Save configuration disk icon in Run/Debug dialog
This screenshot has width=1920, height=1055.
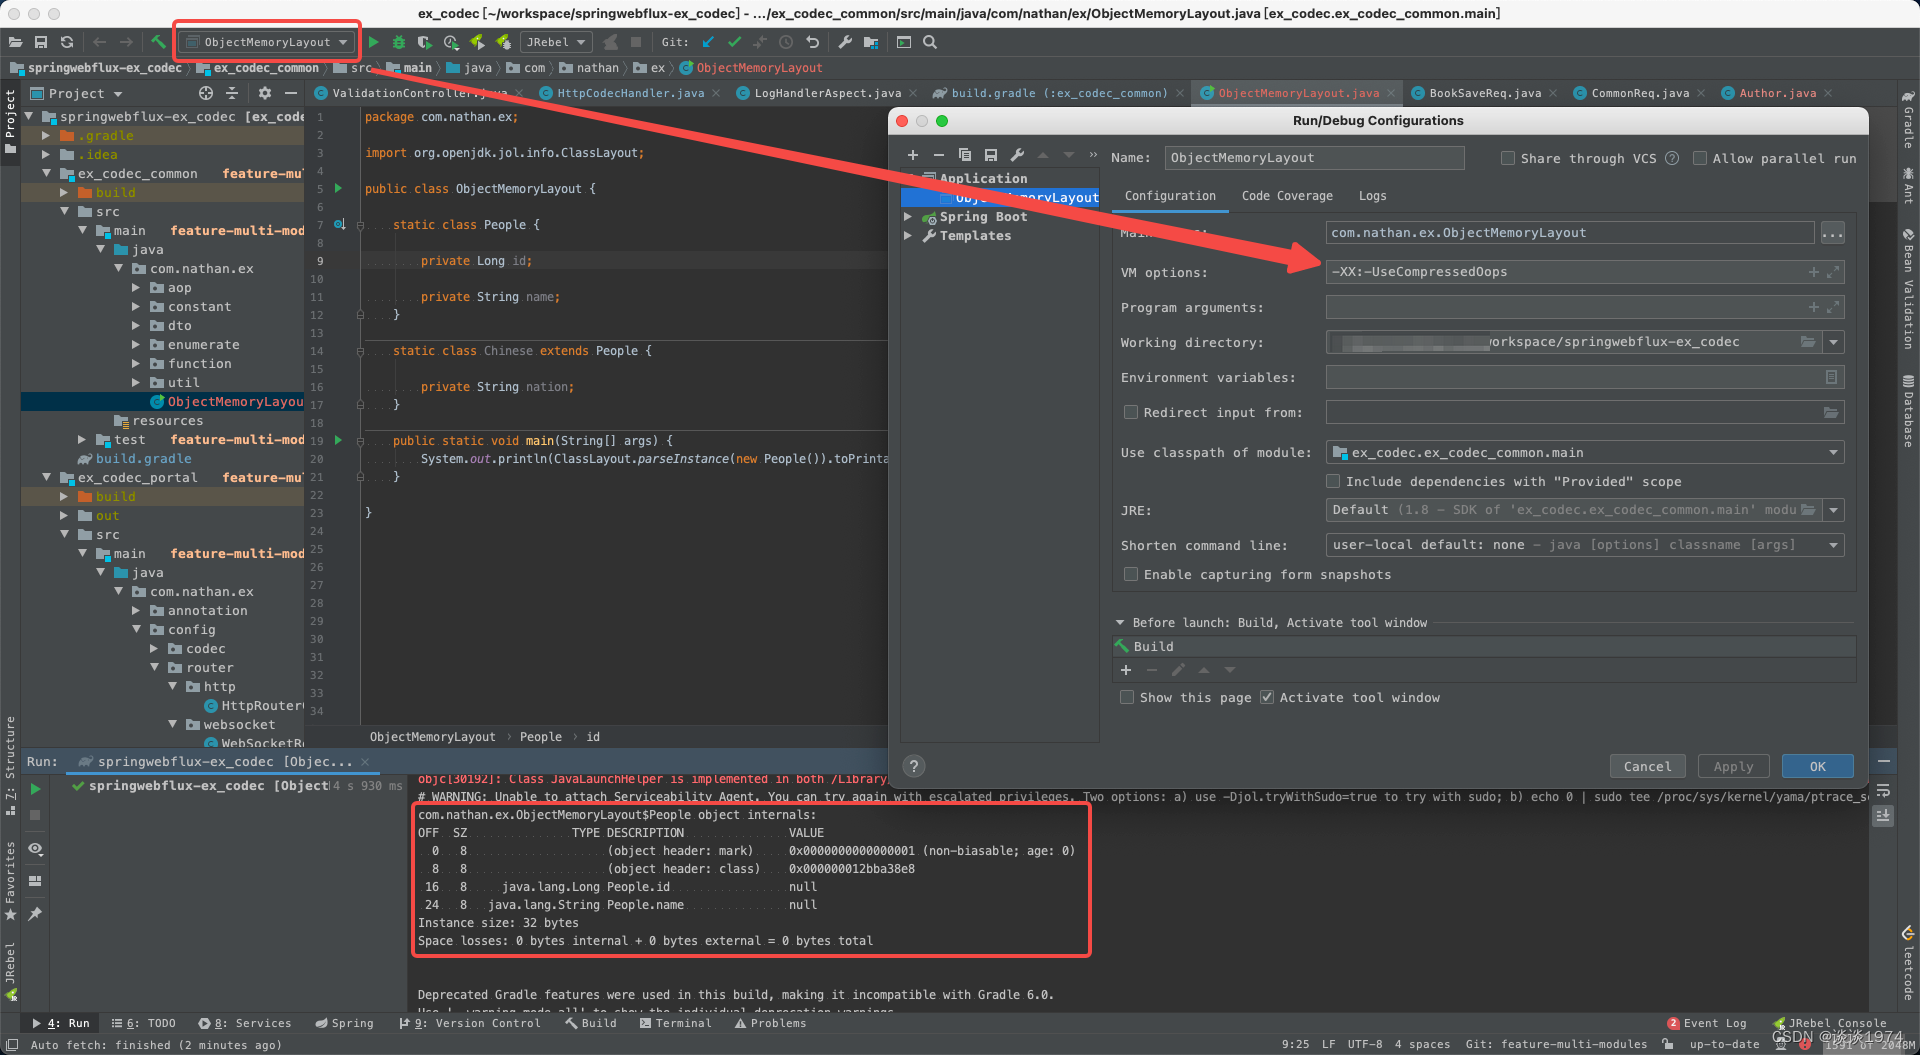990,155
